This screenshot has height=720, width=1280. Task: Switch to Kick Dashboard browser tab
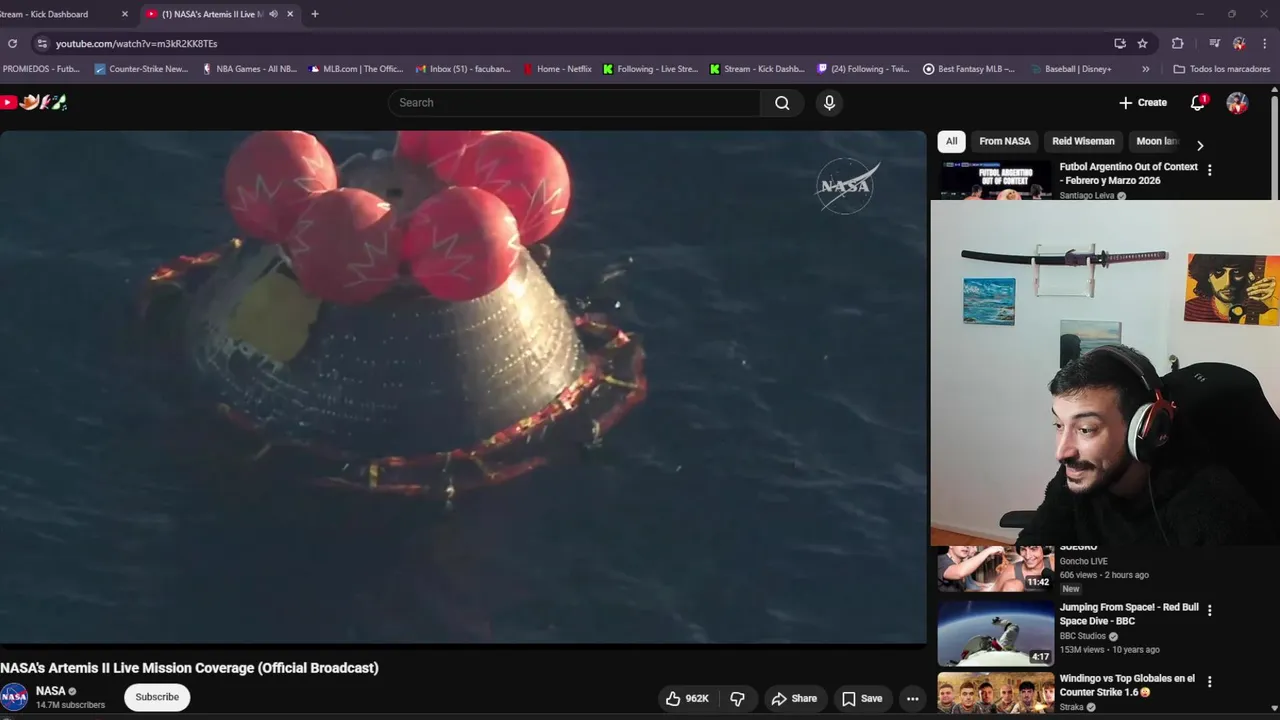(60, 14)
